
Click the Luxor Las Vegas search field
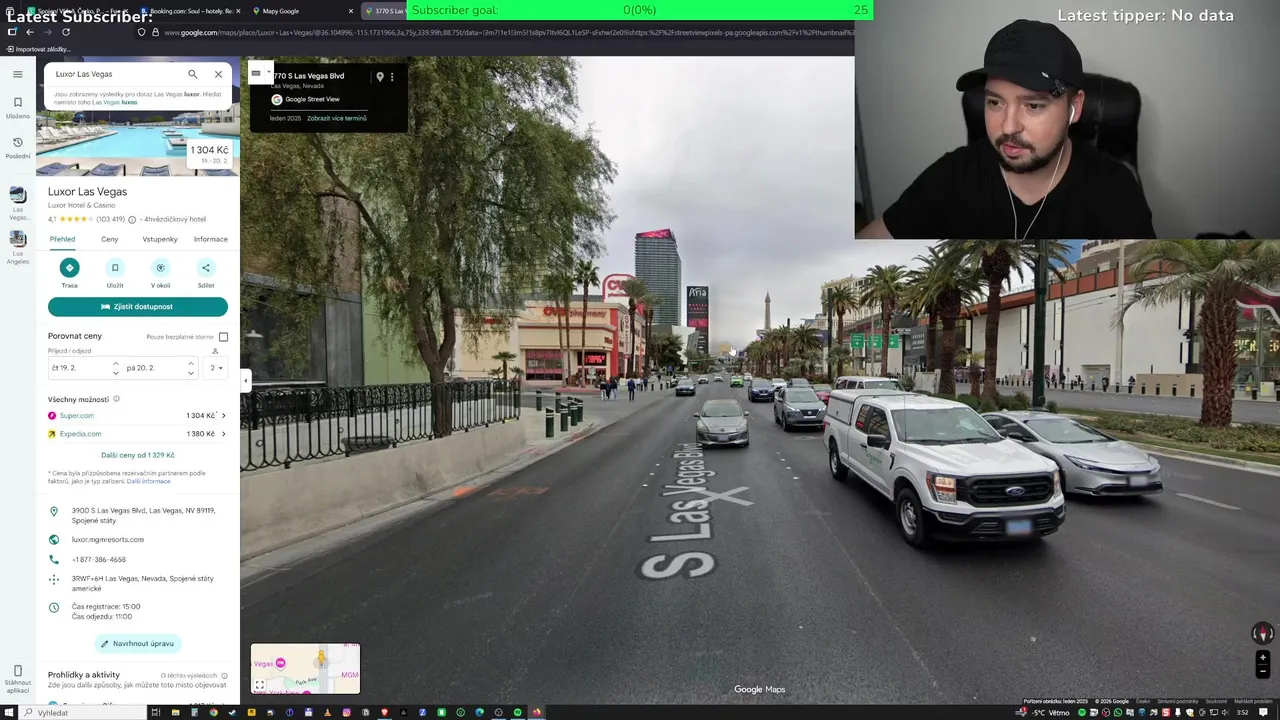click(115, 74)
